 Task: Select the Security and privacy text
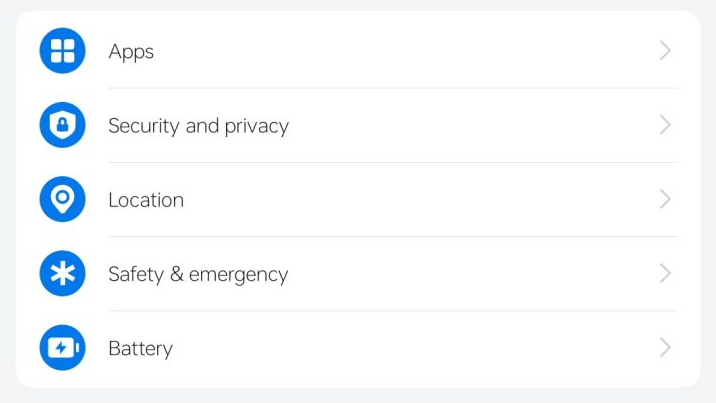click(x=198, y=126)
